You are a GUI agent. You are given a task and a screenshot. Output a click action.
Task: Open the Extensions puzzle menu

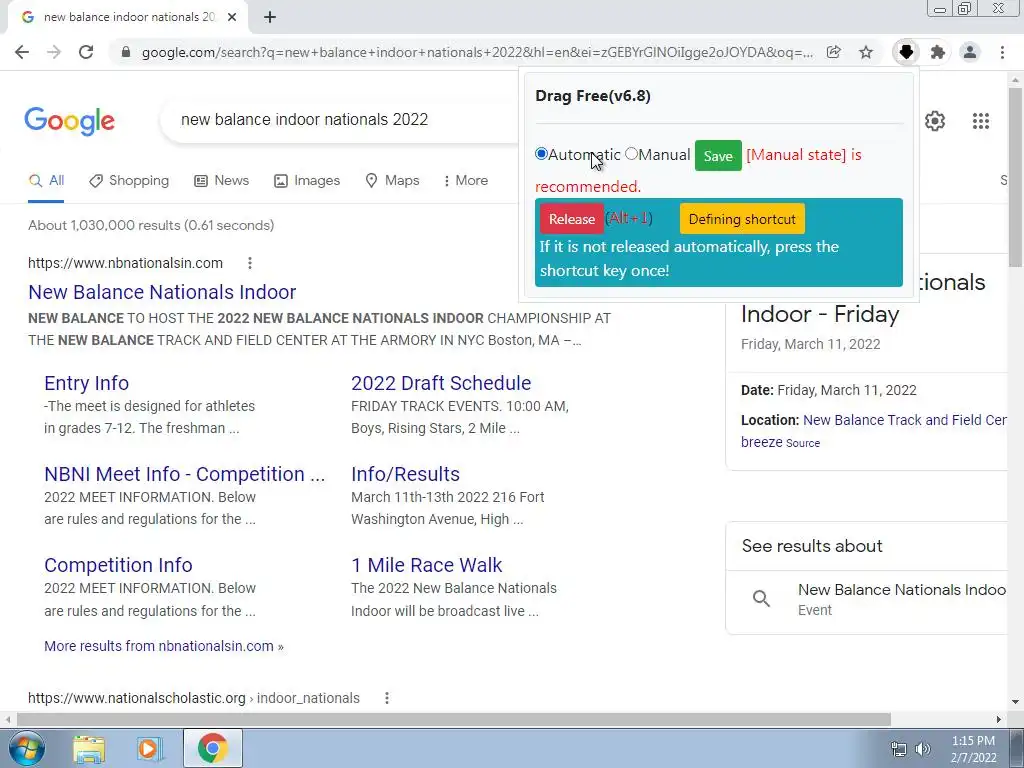938,52
